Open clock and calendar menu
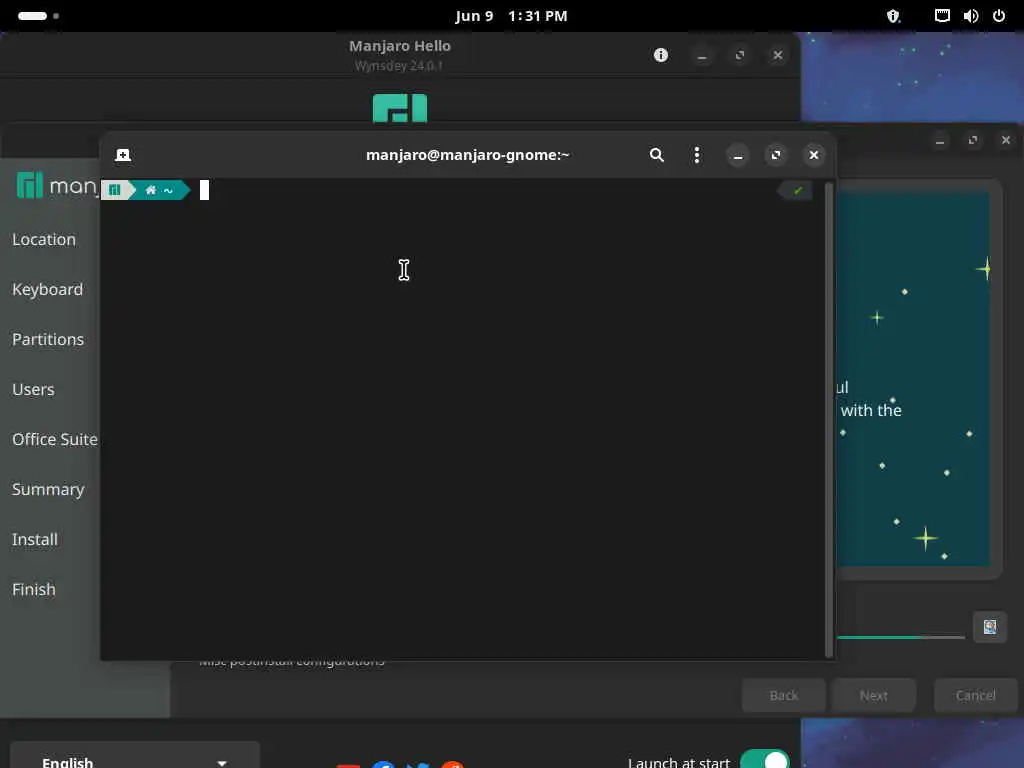Image resolution: width=1024 pixels, height=768 pixels. point(511,16)
